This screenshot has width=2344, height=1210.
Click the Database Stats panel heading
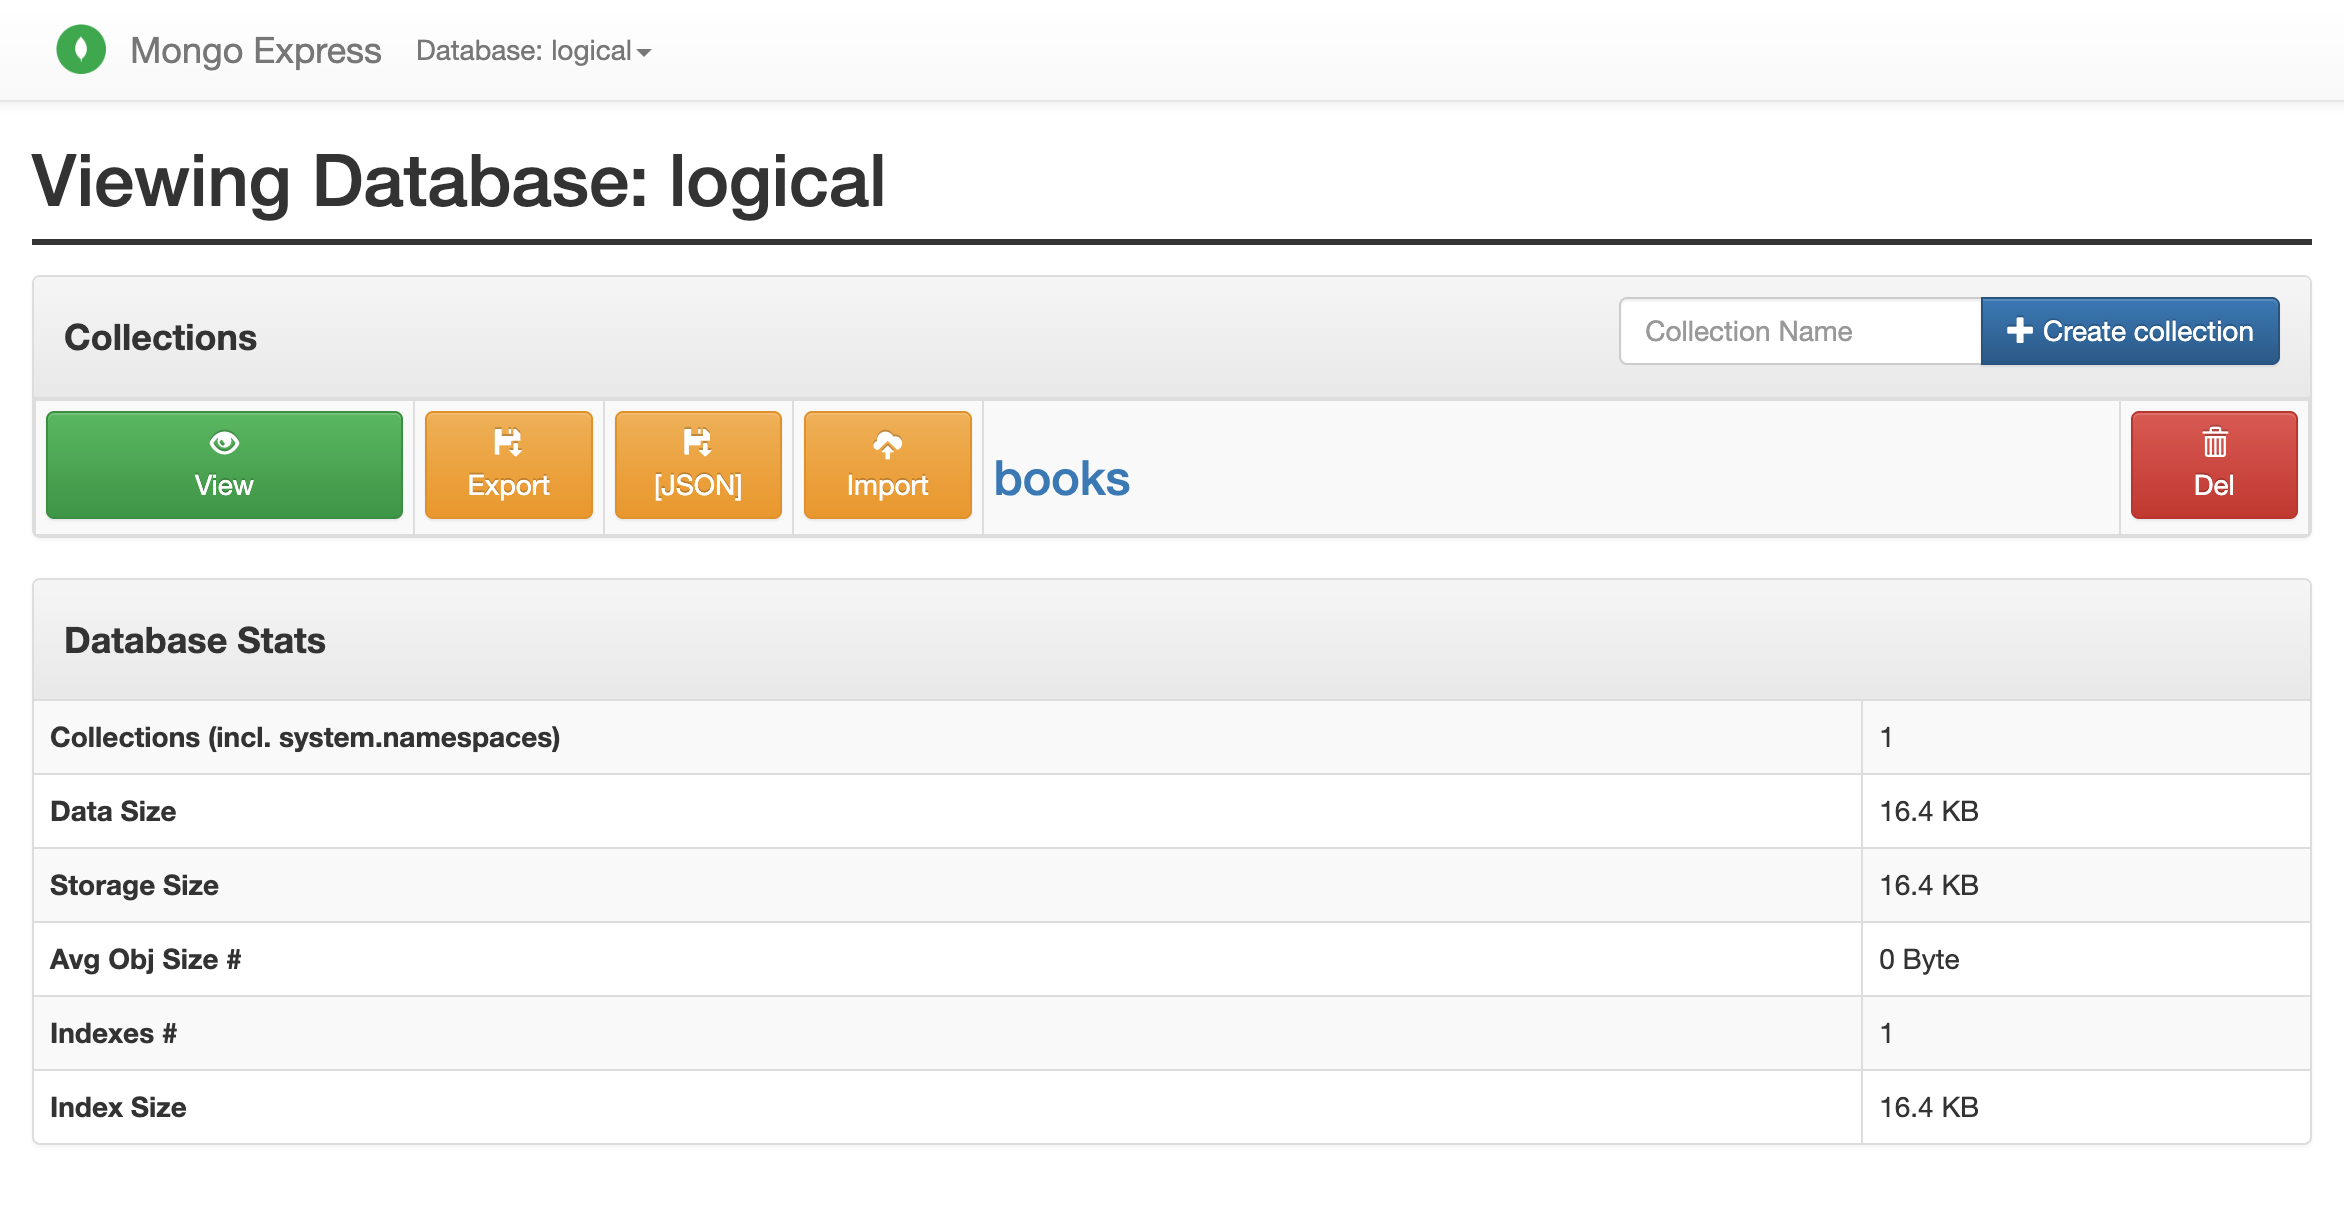tap(195, 641)
